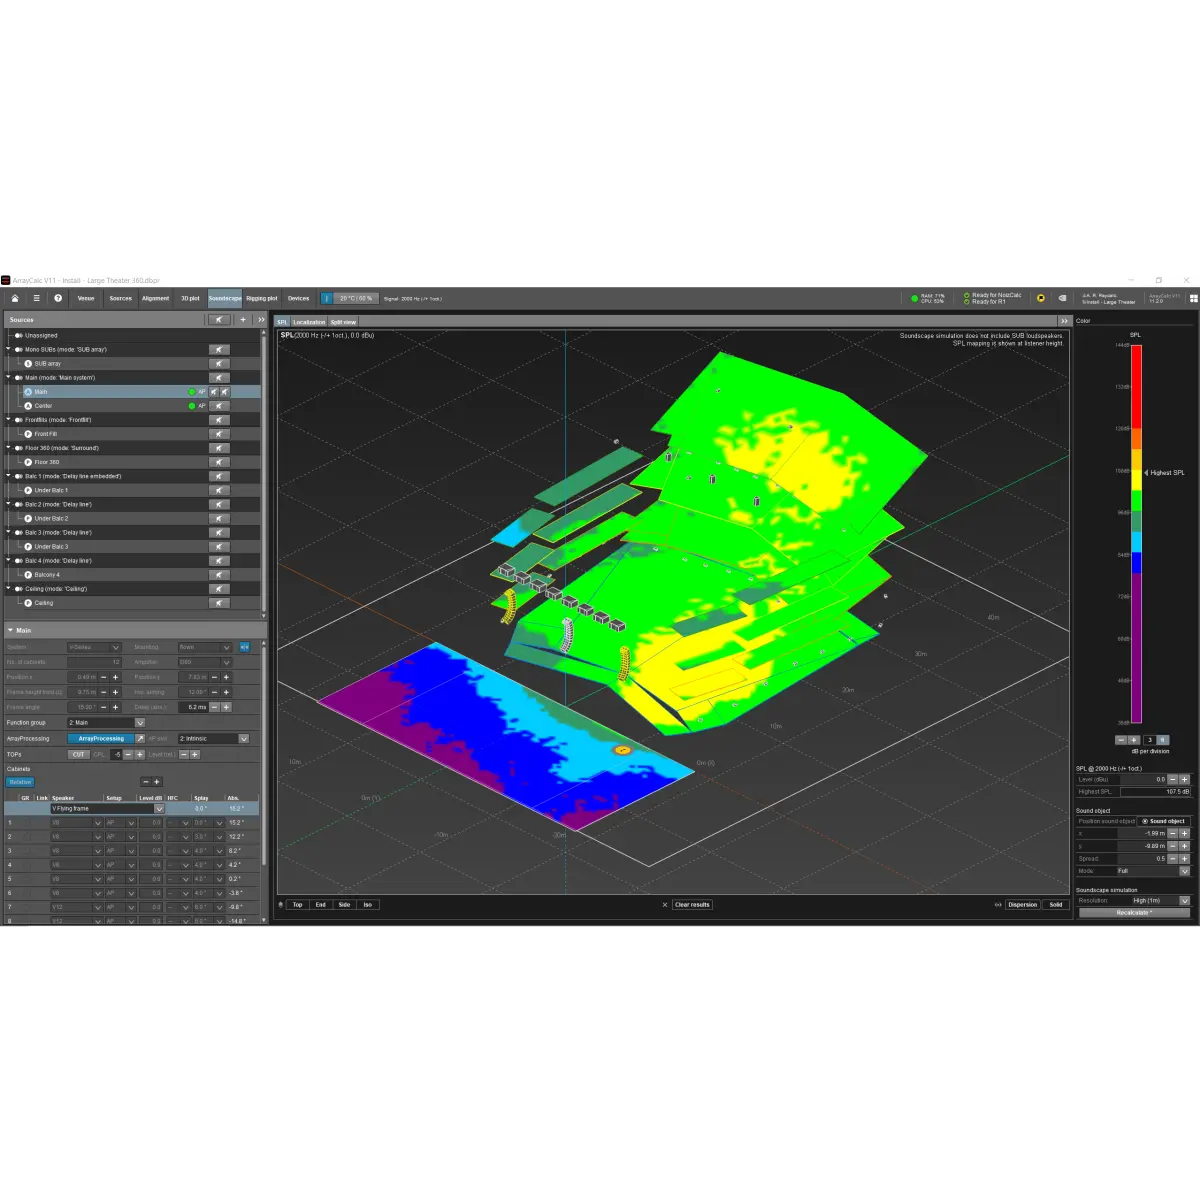Switch to the Rigging plot tab
This screenshot has width=1200, height=1200.
(262, 298)
